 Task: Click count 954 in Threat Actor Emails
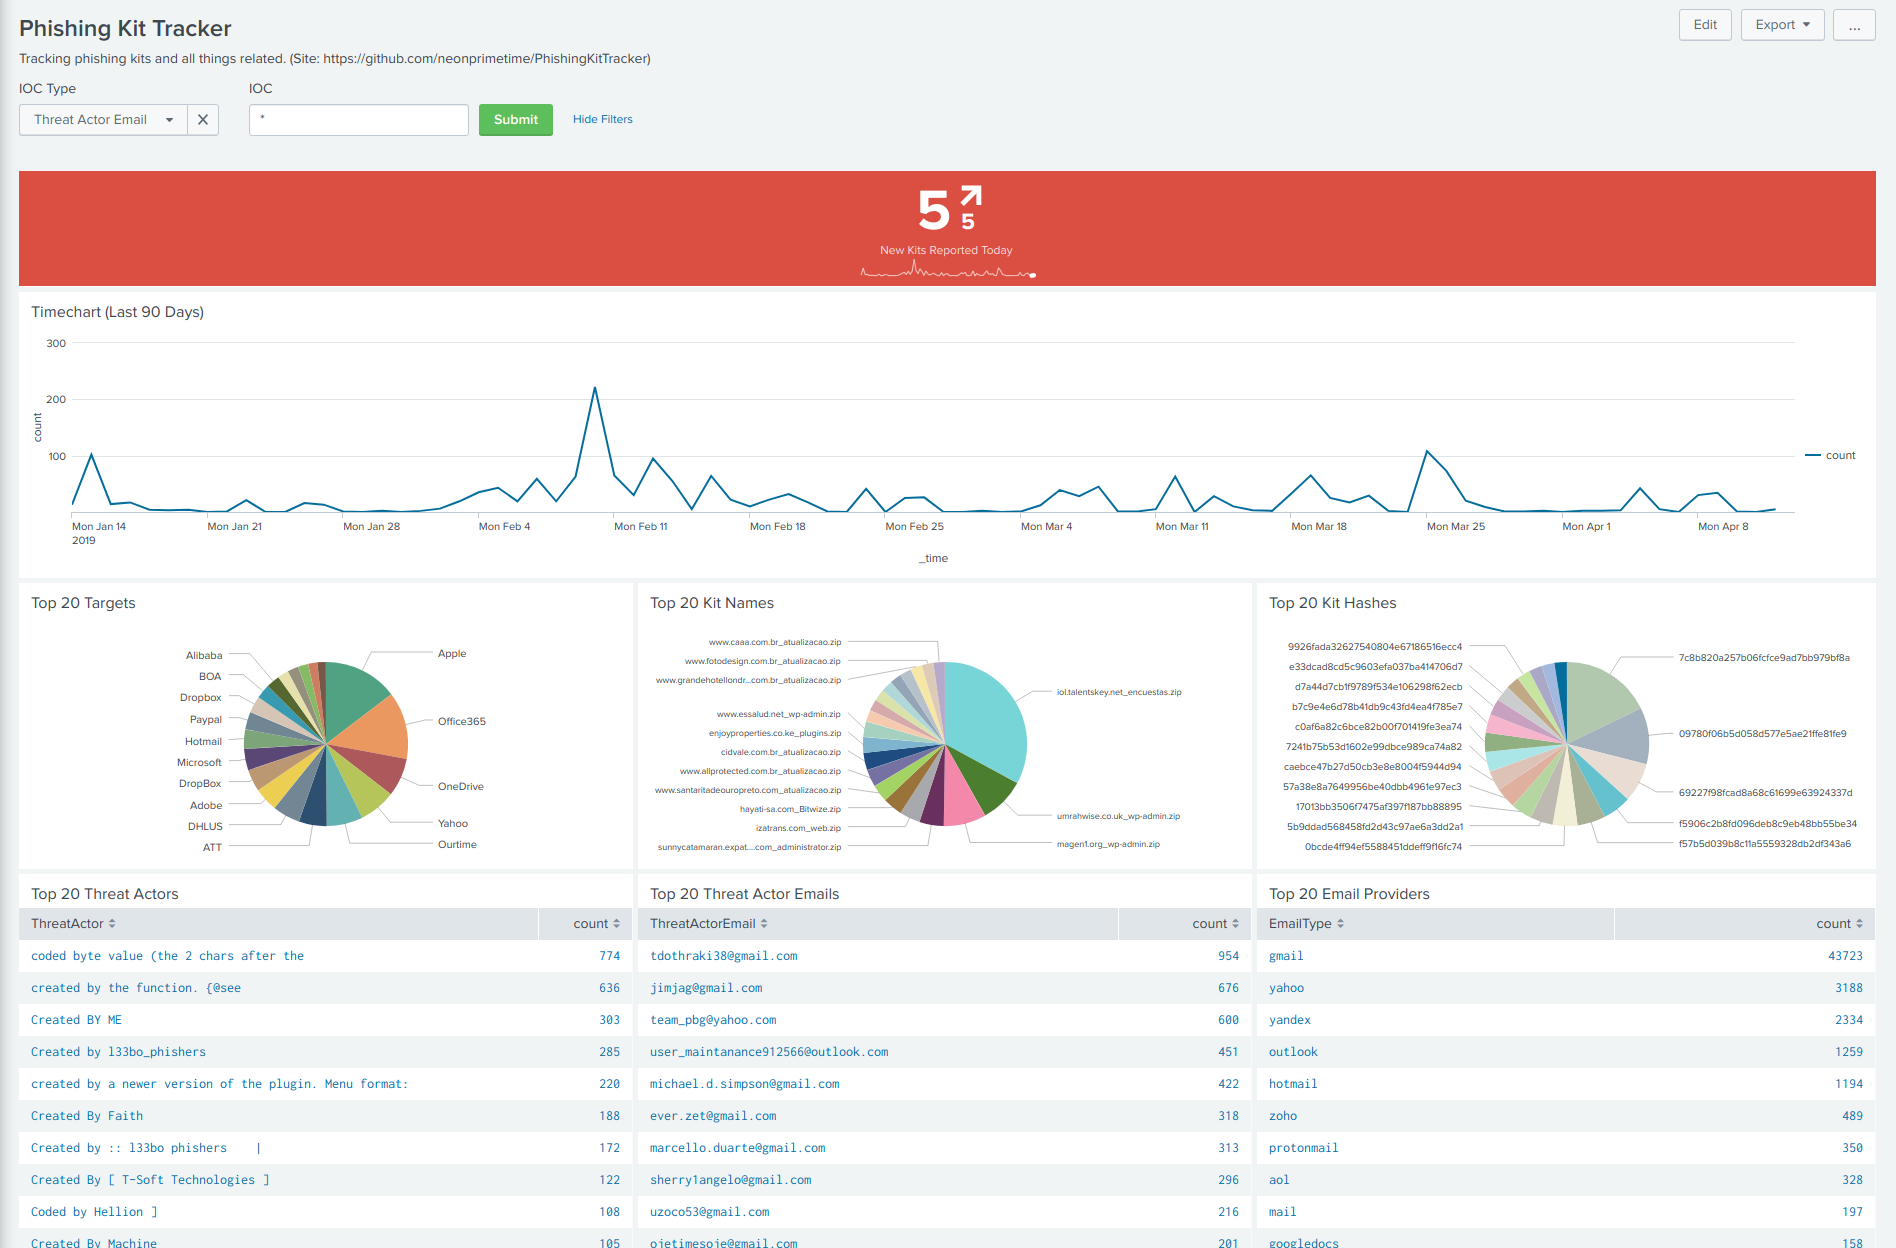(x=1228, y=956)
